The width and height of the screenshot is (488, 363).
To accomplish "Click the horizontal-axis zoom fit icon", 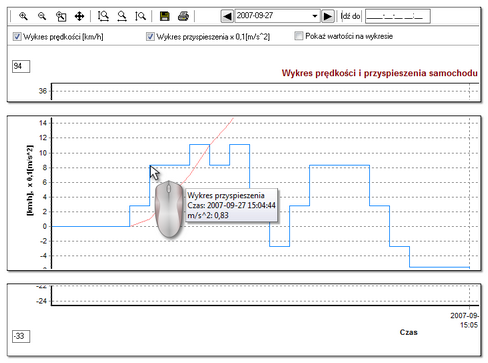I will tap(122, 16).
